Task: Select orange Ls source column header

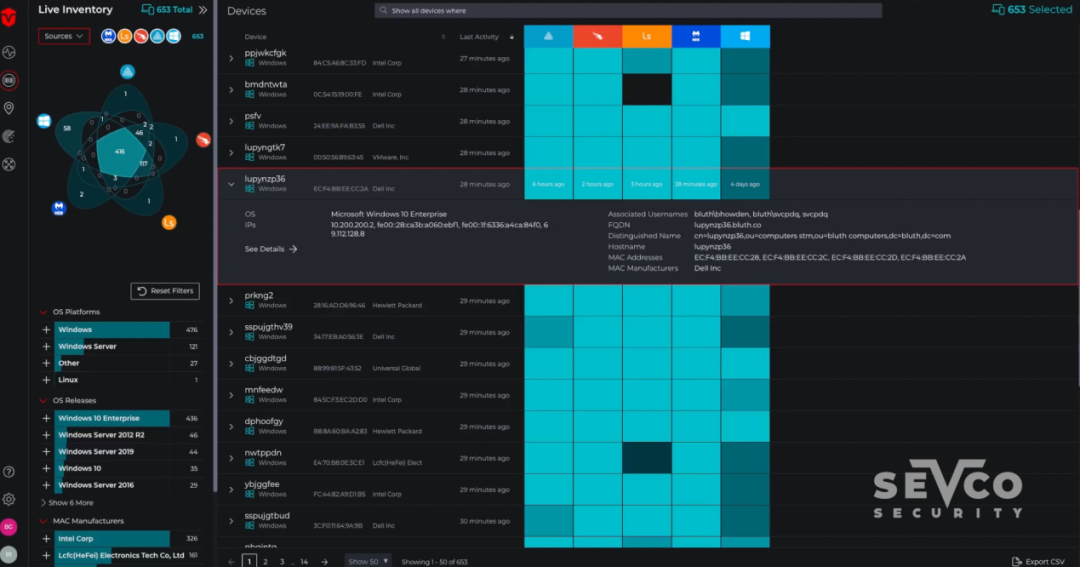Action: pyautogui.click(x=647, y=37)
